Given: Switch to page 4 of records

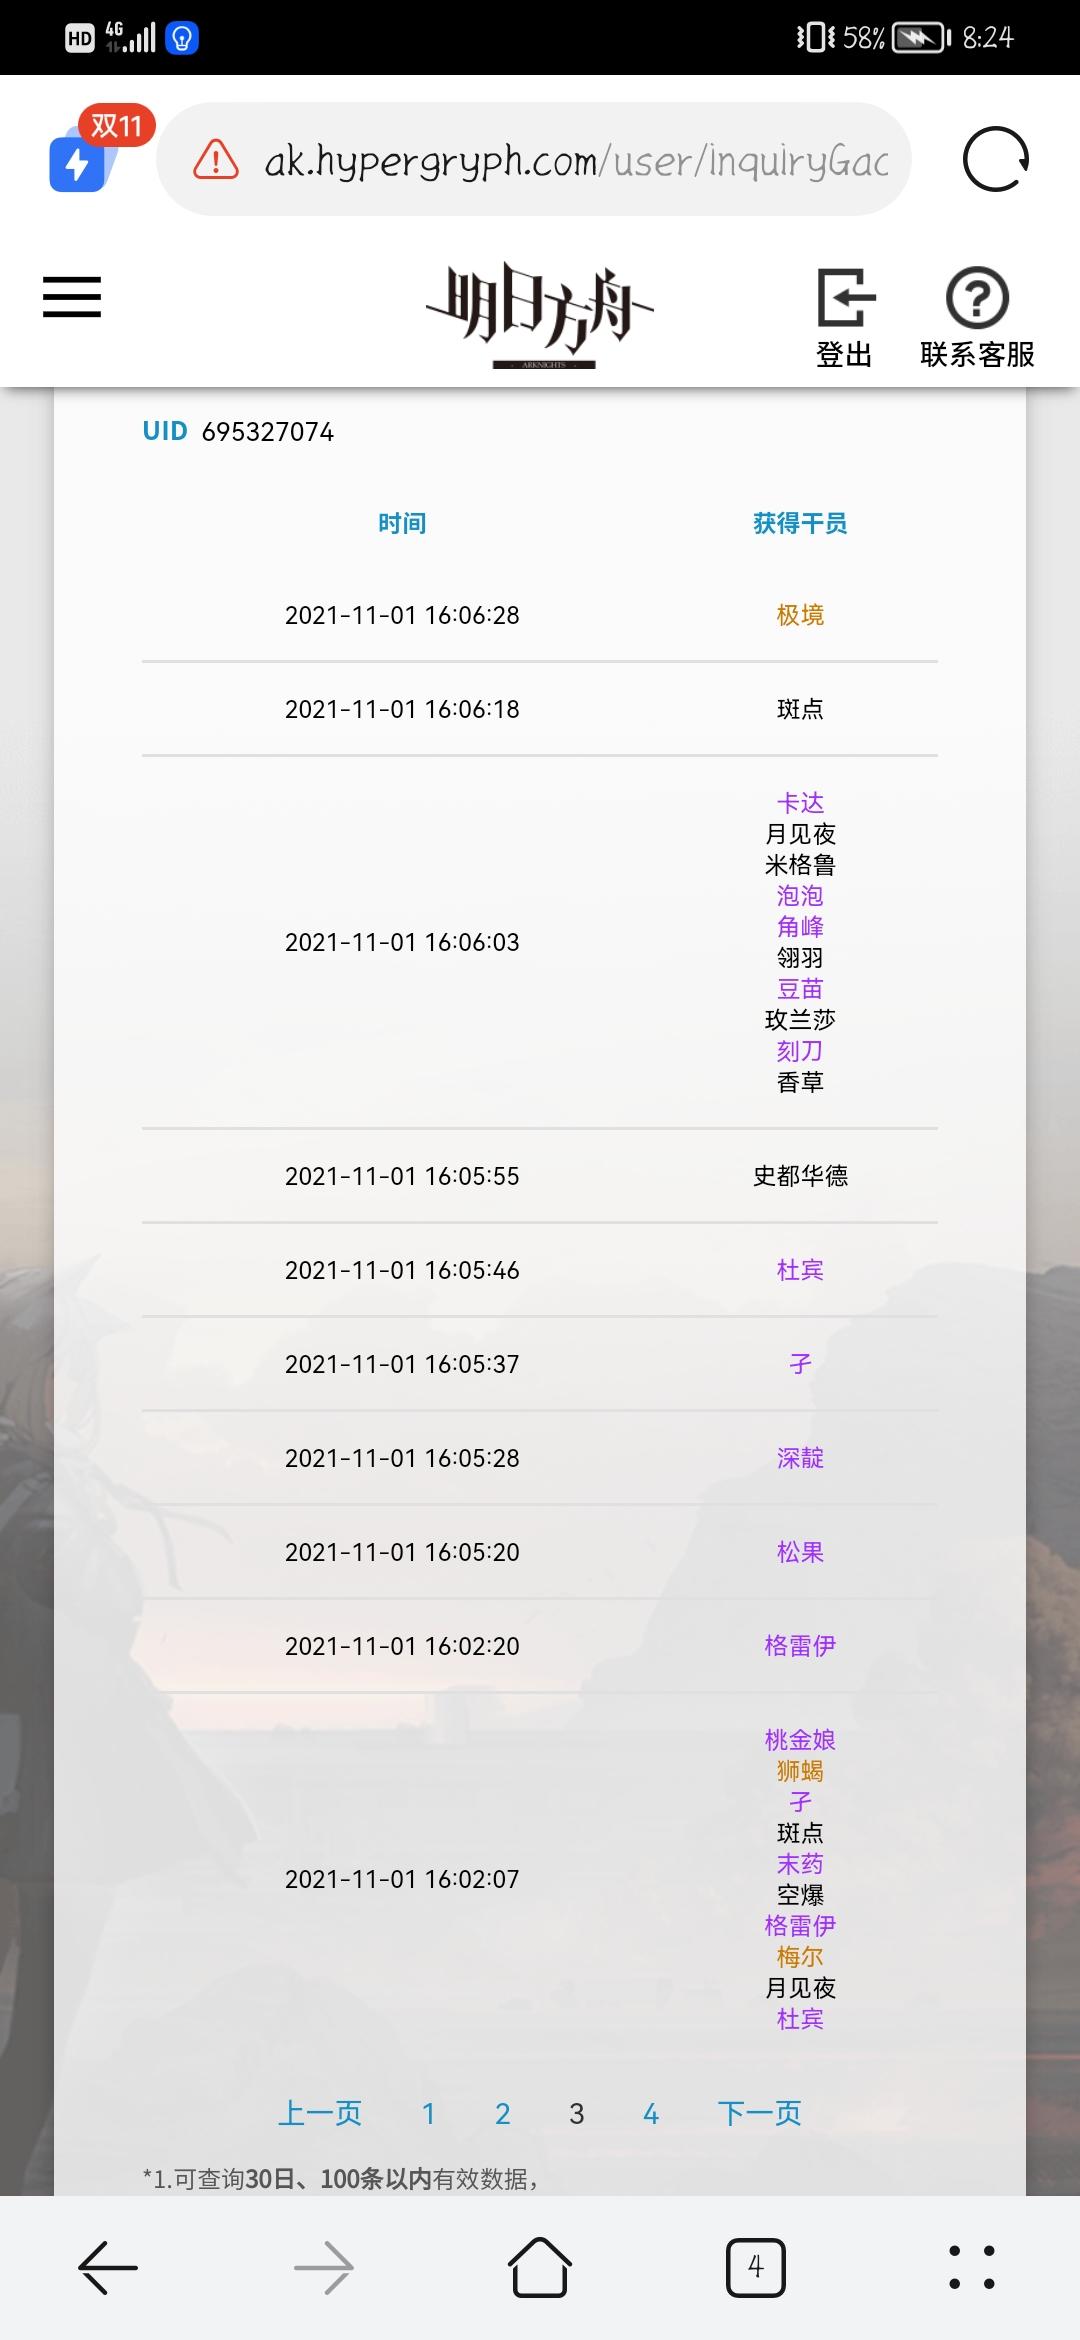Looking at the screenshot, I should [x=651, y=2113].
